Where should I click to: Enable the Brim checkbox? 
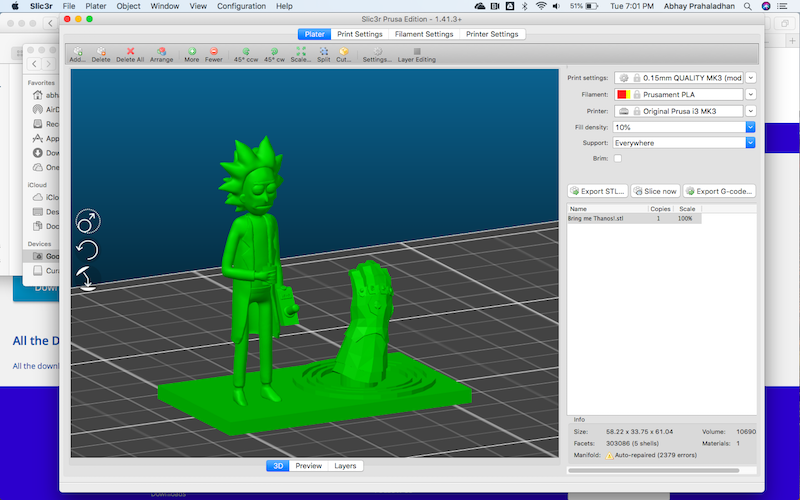click(x=617, y=158)
